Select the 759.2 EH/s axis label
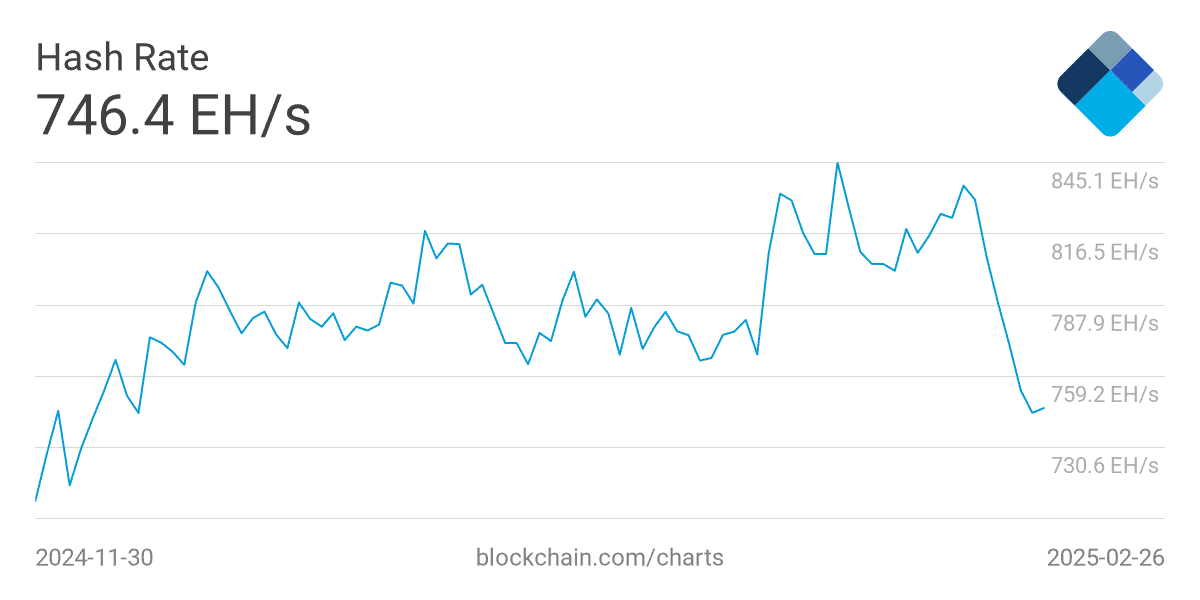The image size is (1200, 600). pos(1105,394)
